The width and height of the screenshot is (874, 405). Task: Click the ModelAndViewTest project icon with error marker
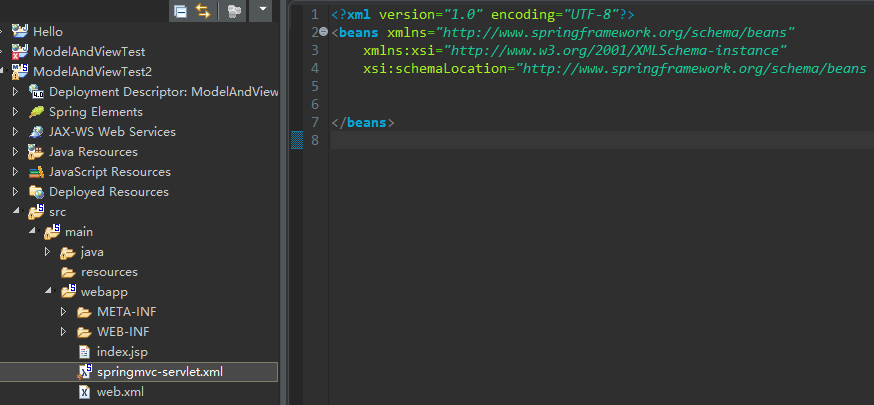[21, 51]
